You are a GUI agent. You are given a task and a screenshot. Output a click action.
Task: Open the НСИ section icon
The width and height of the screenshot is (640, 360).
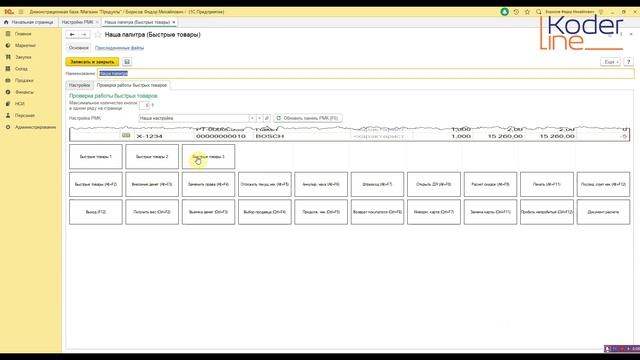[8, 104]
